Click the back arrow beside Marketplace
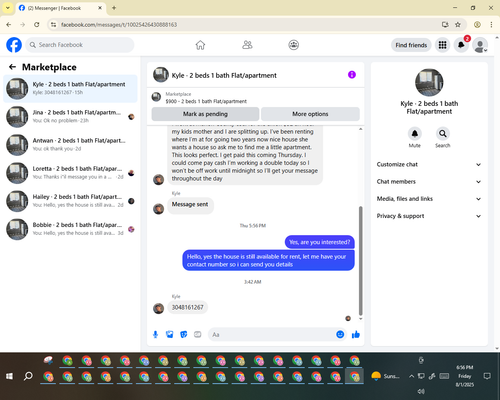Screen dimensions: 500x400 click(x=12, y=67)
